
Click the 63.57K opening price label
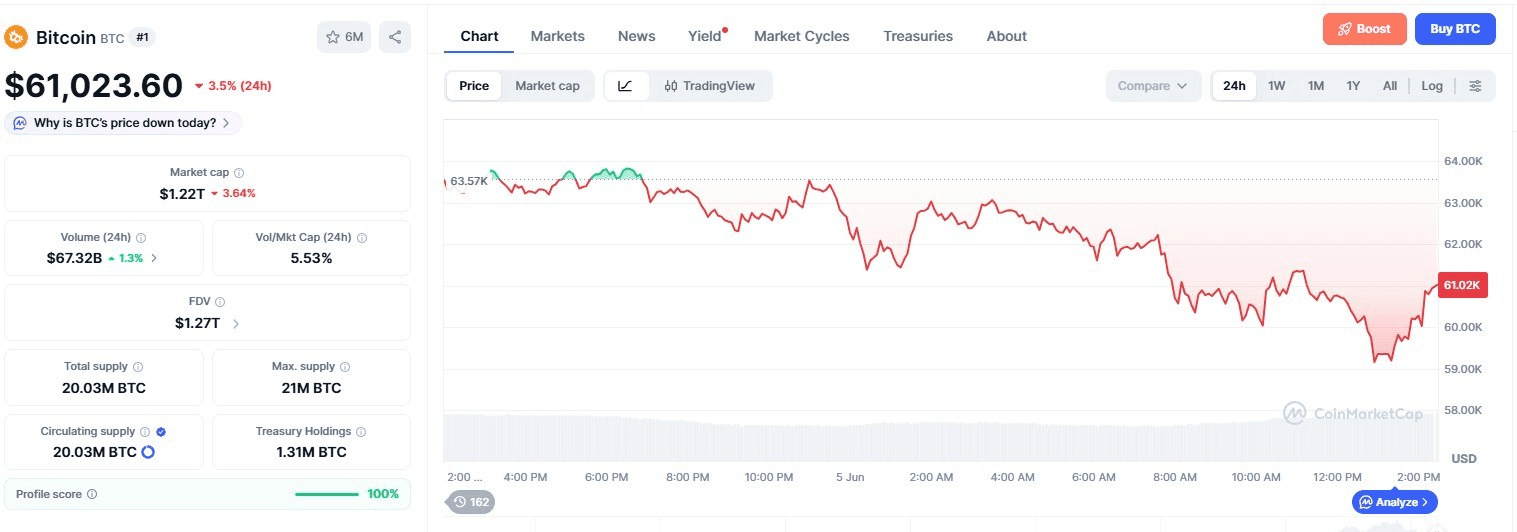tap(468, 181)
